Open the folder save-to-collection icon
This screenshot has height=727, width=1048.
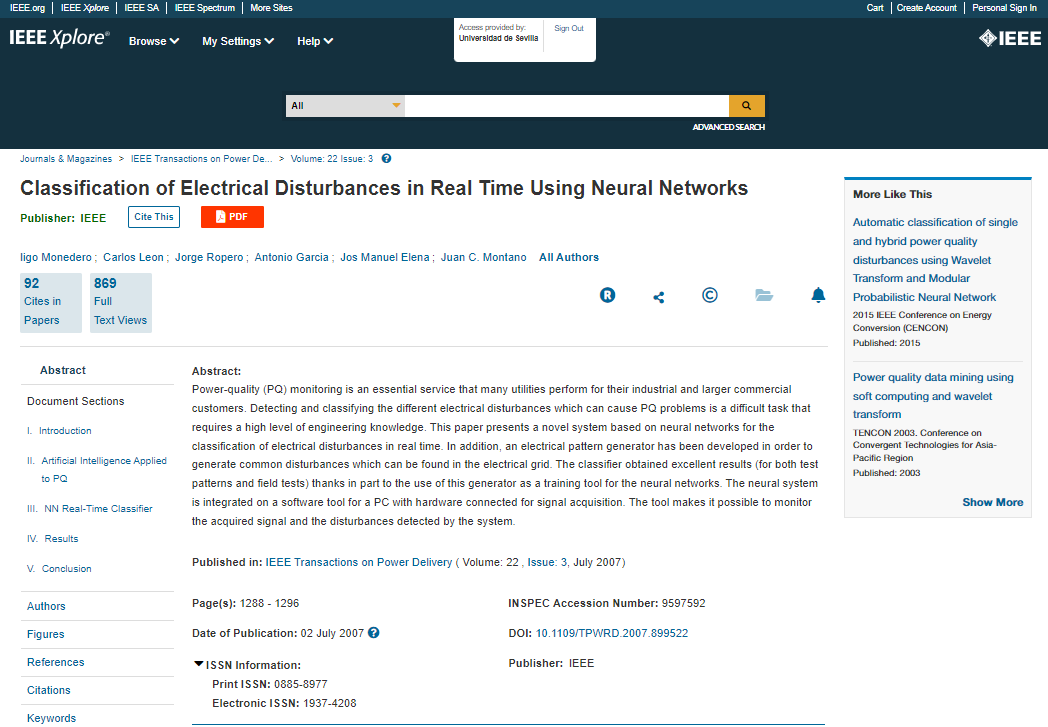pos(764,295)
